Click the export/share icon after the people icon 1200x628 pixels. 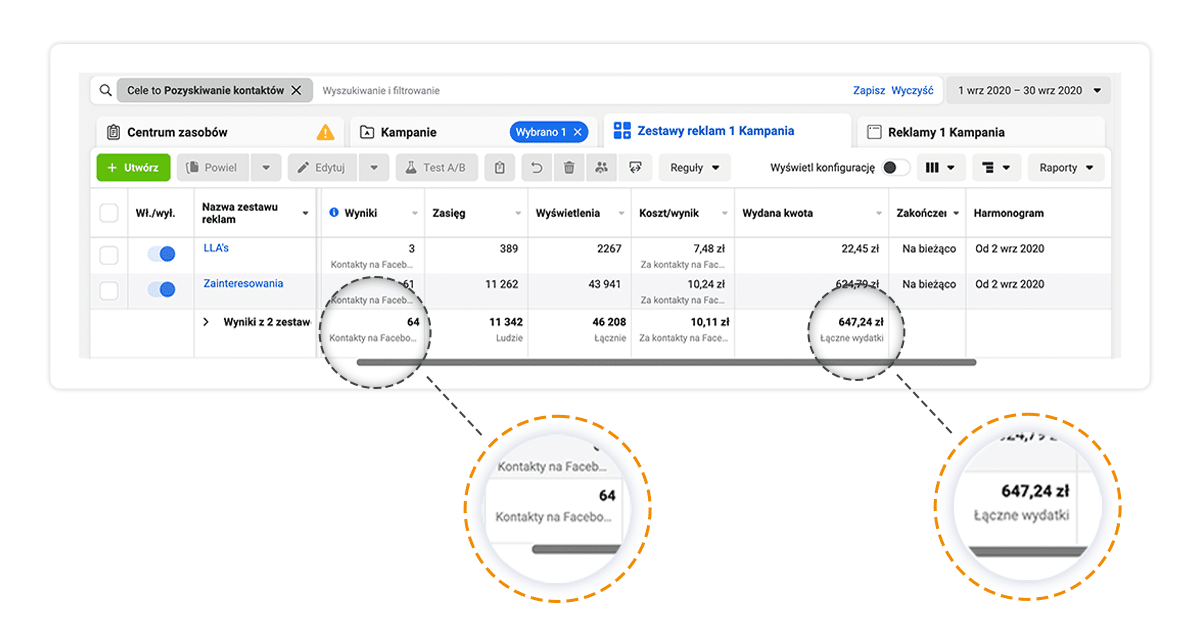point(634,167)
